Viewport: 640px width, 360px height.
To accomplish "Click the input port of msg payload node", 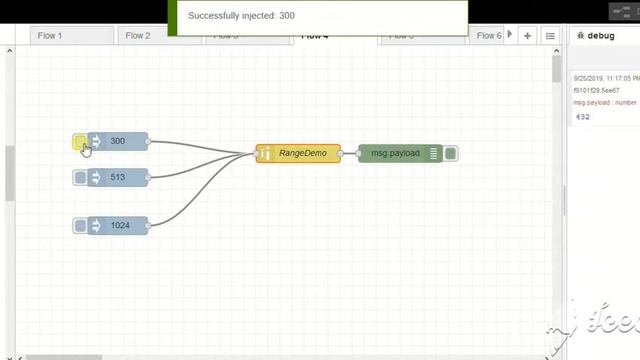I will pos(358,154).
